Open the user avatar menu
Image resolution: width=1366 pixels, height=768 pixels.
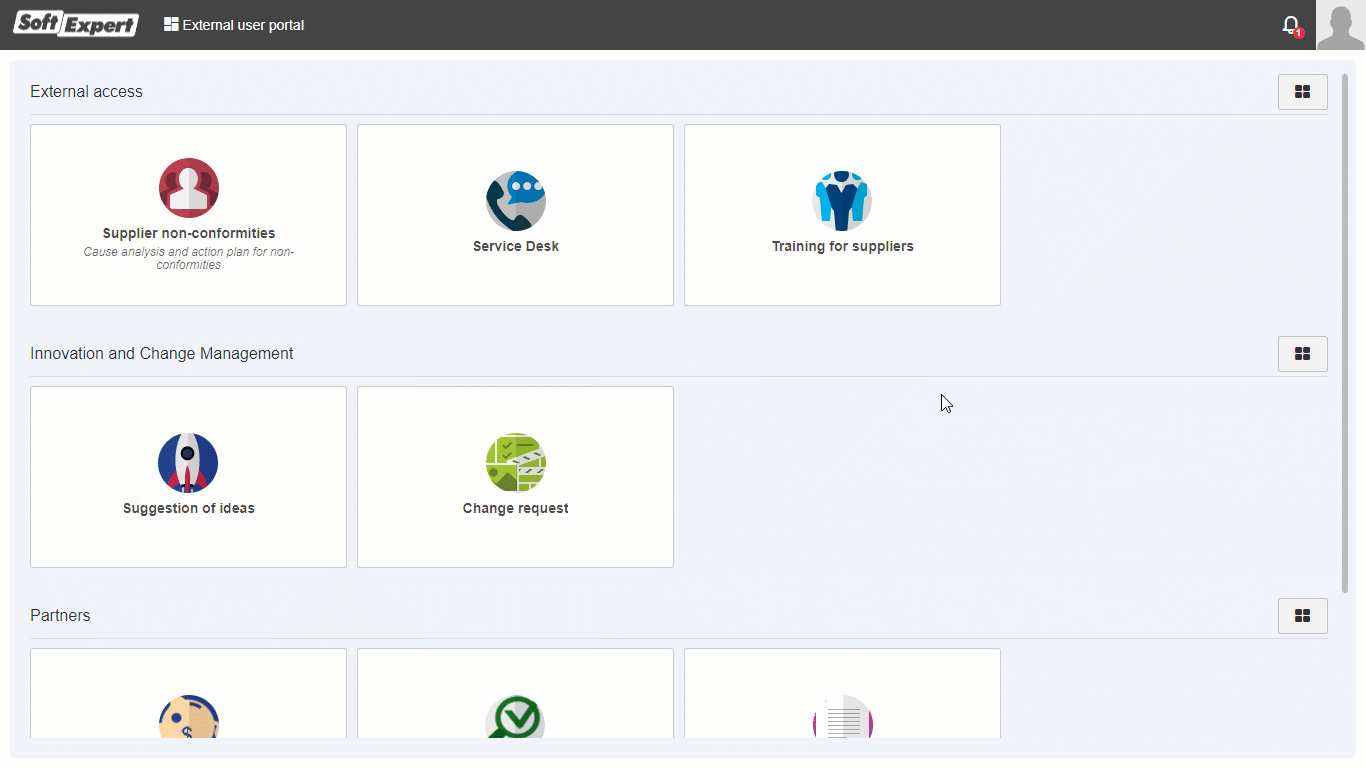1341,25
